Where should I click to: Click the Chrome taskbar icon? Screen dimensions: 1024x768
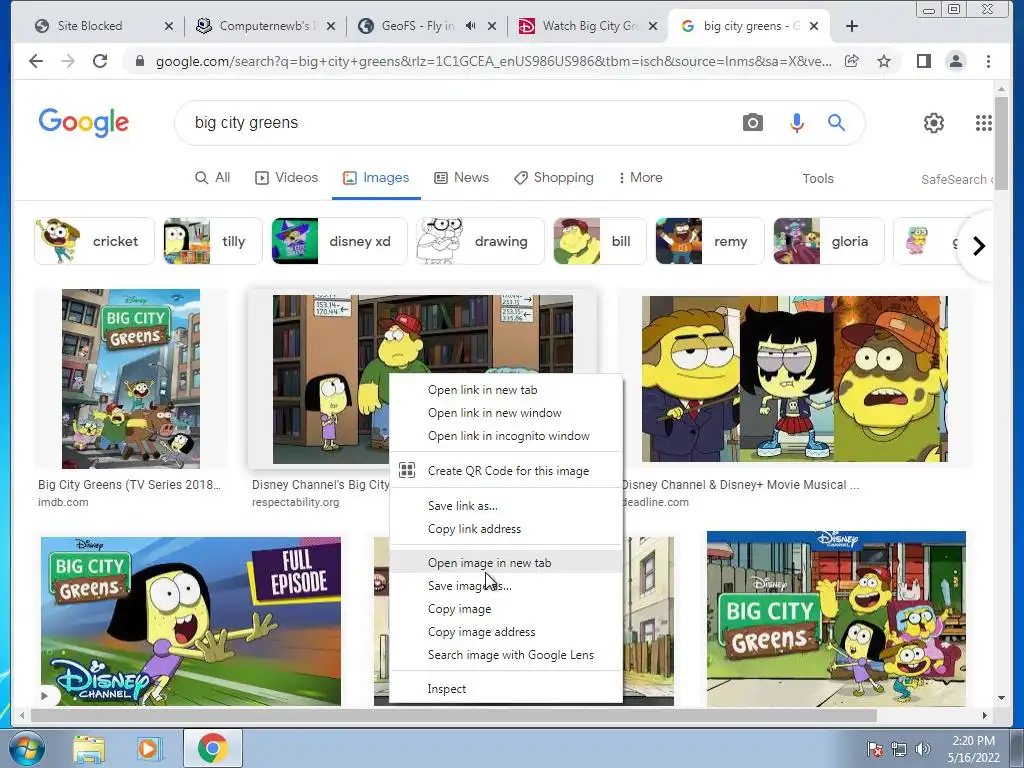212,748
